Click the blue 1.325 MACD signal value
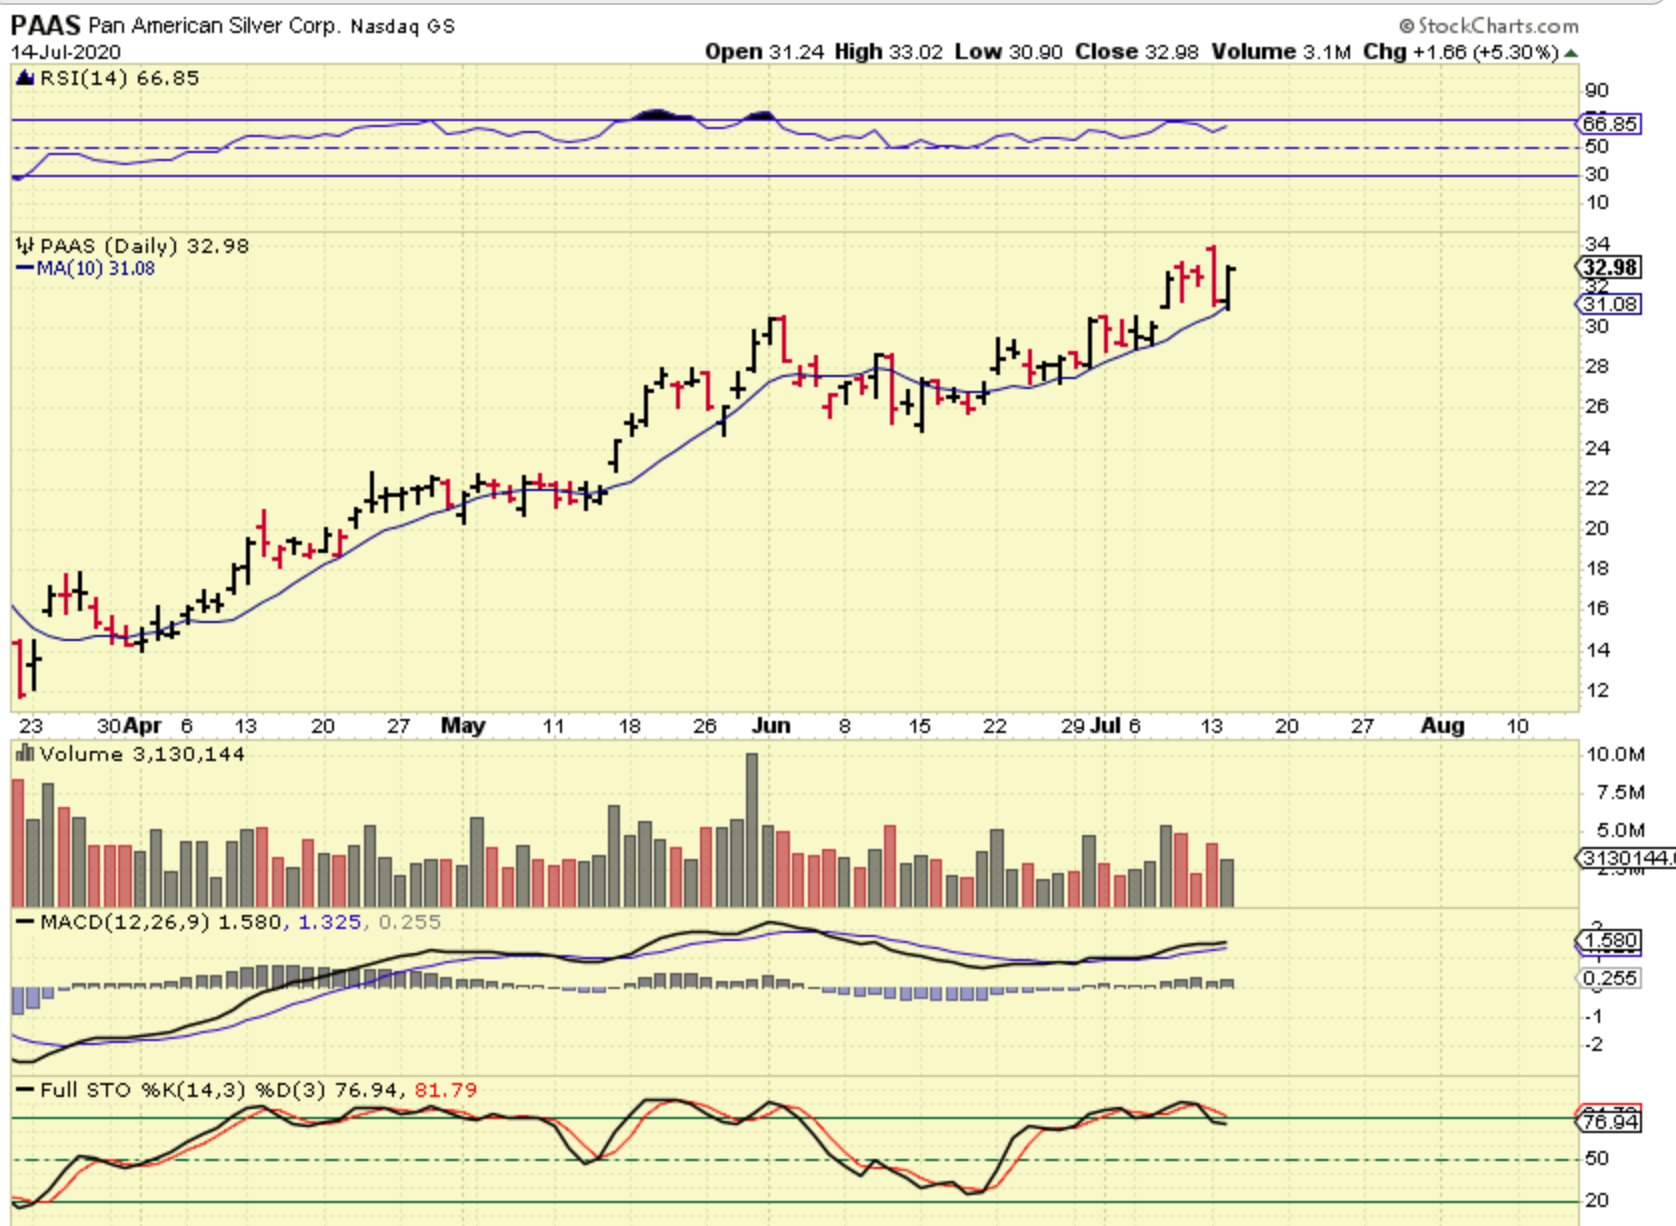Image resolution: width=1676 pixels, height=1226 pixels. coord(330,922)
